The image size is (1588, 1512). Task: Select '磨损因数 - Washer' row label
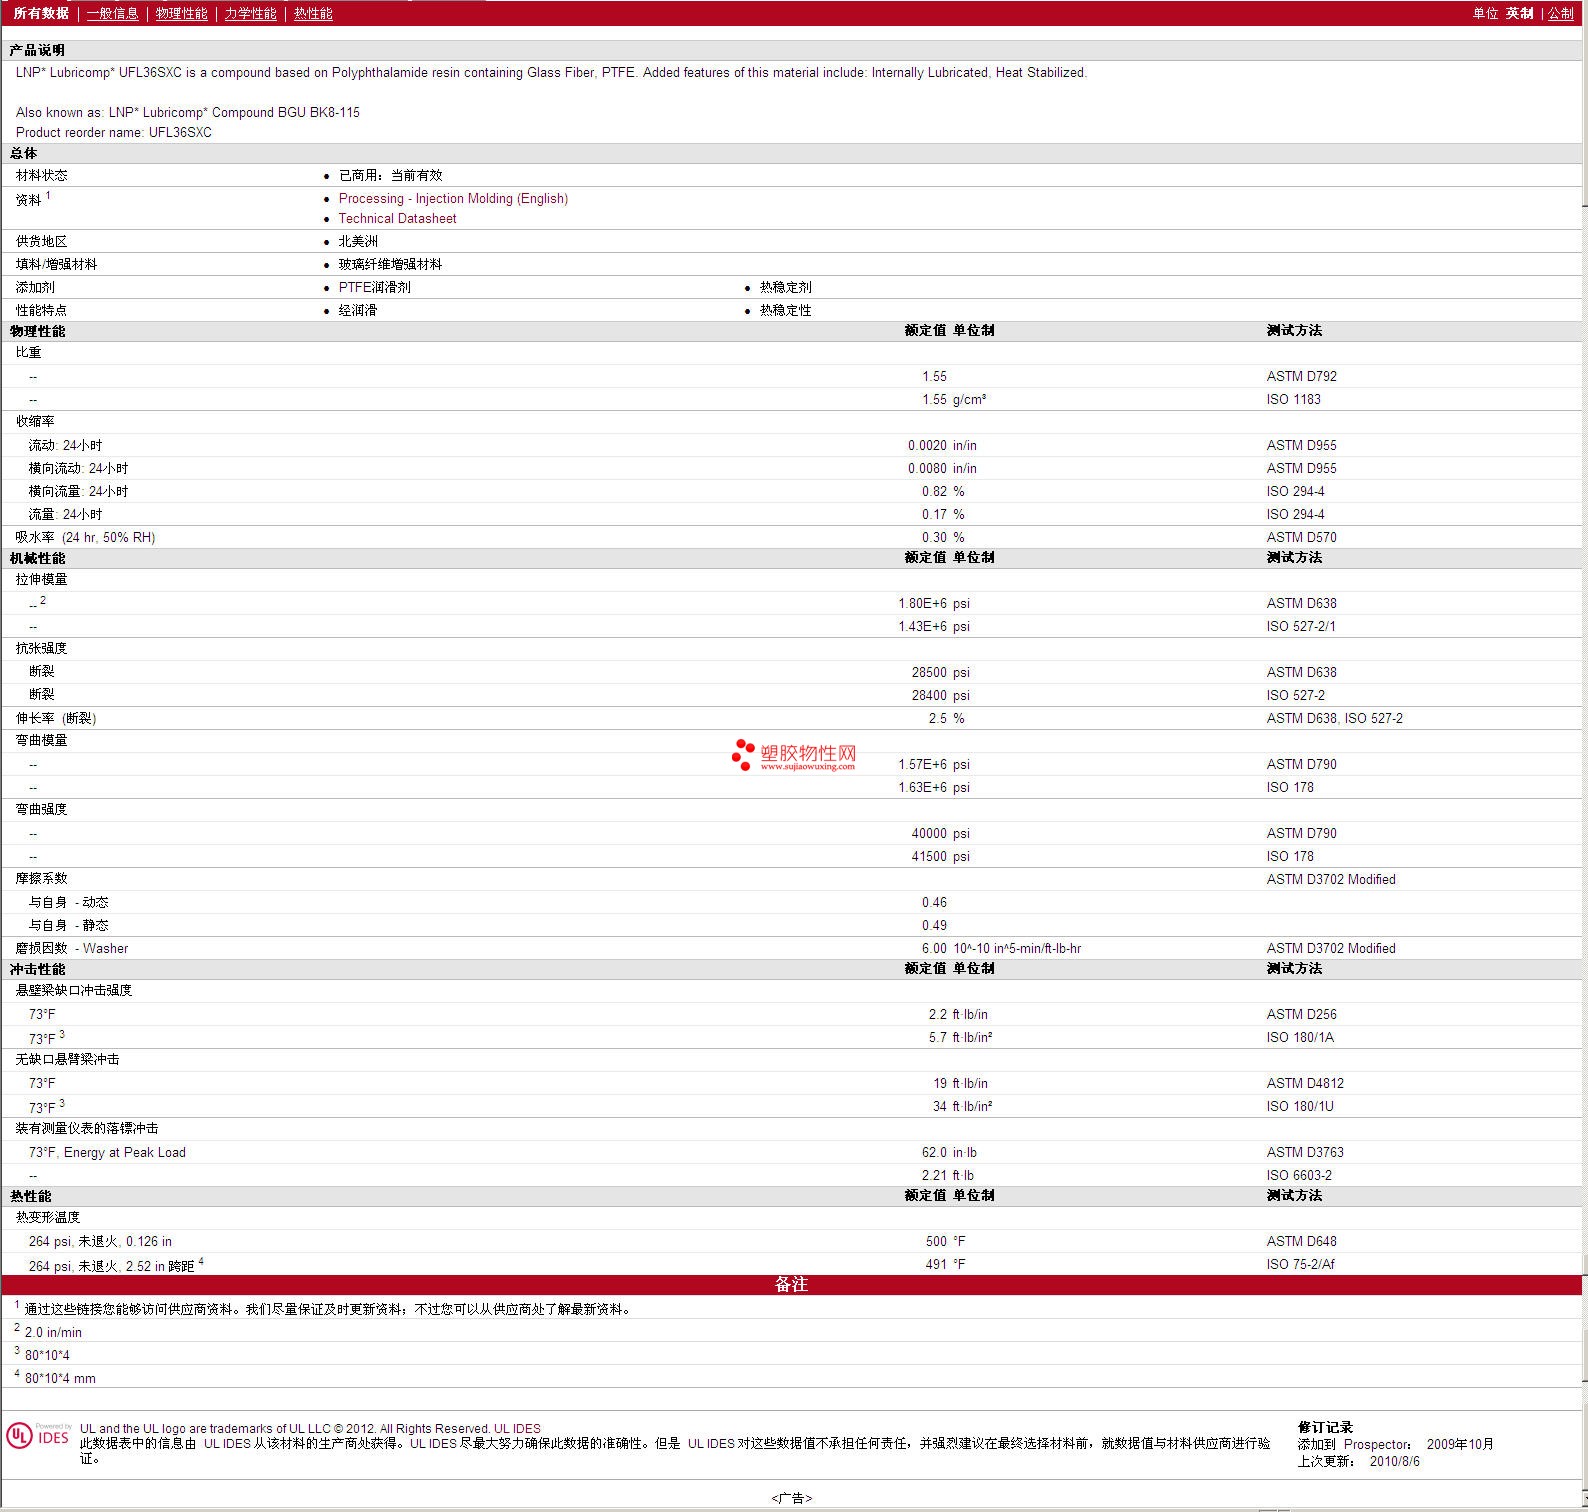[x=72, y=948]
